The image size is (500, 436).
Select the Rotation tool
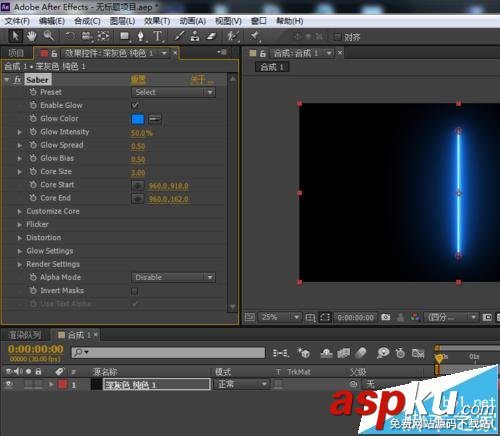pyautogui.click(x=70, y=36)
